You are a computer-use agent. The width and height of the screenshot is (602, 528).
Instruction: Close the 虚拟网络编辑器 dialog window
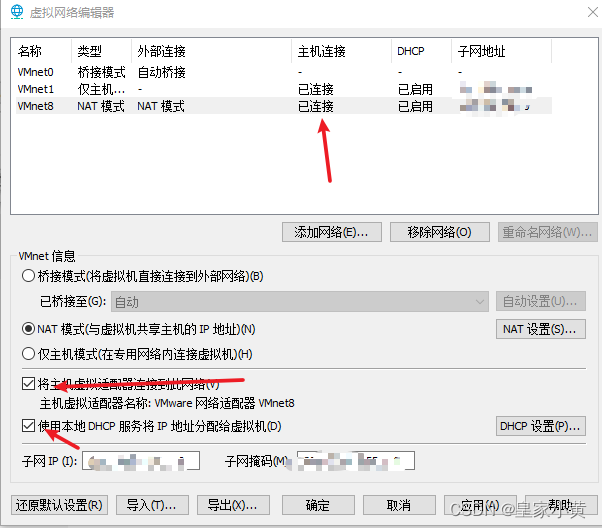(593, 12)
